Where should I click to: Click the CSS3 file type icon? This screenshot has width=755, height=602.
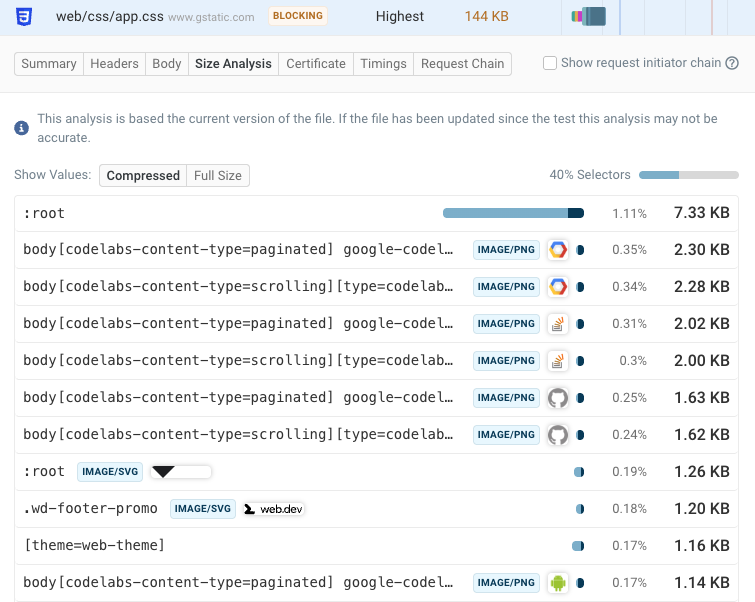pyautogui.click(x=24, y=16)
